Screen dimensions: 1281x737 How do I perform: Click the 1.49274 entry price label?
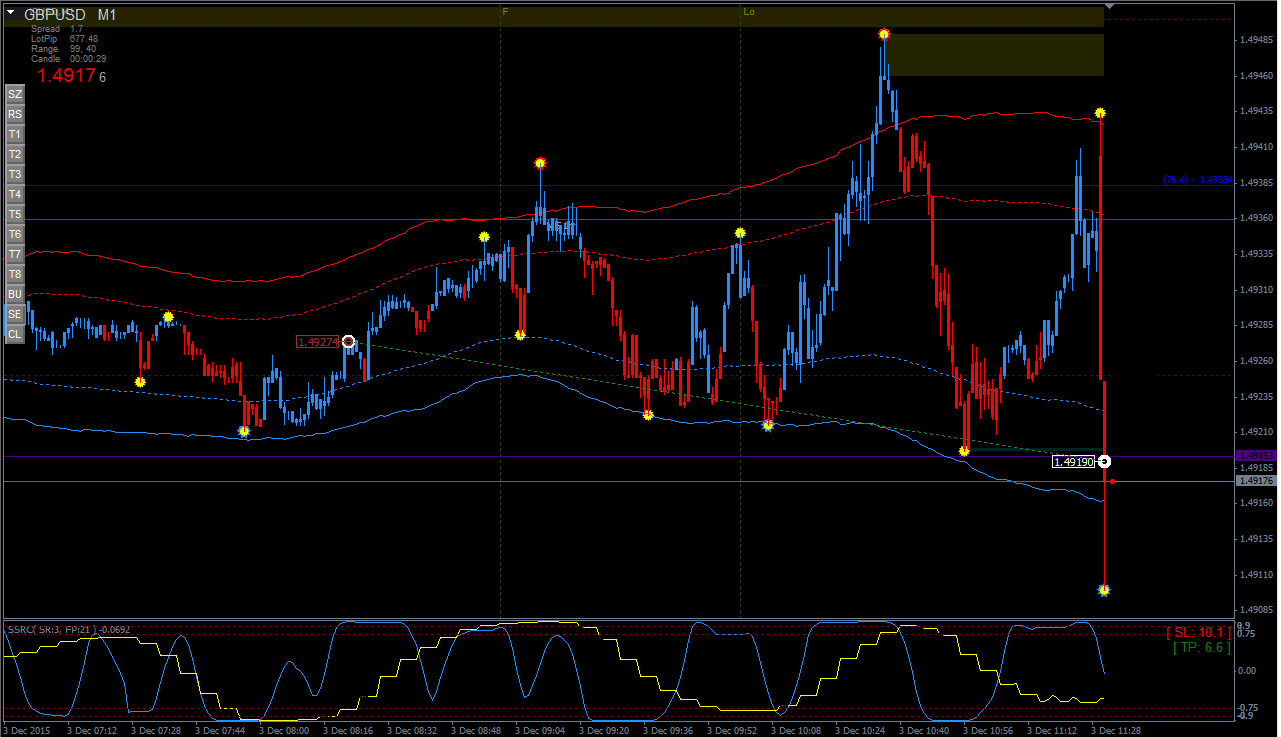318,342
